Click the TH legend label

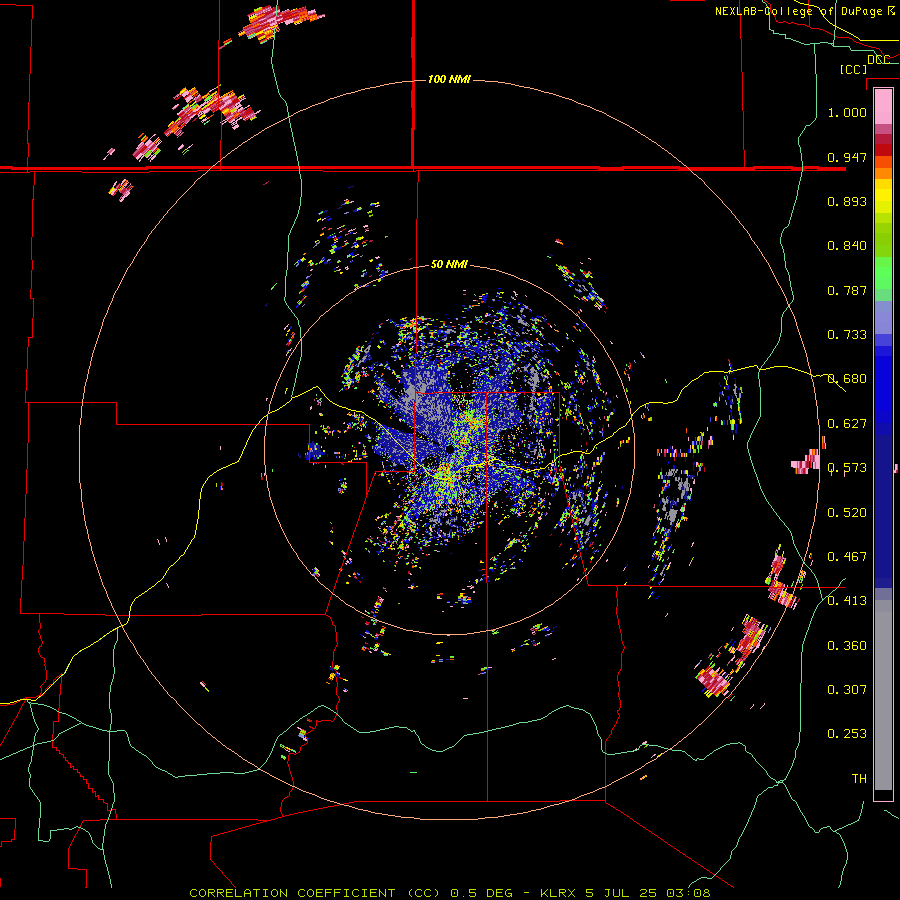point(859,779)
